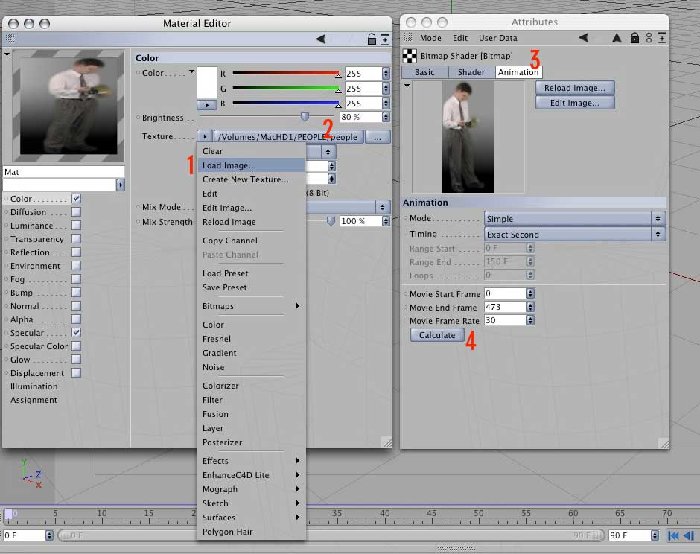700x554 pixels.
Task: Enable the Bump channel checkbox
Action: 76,292
